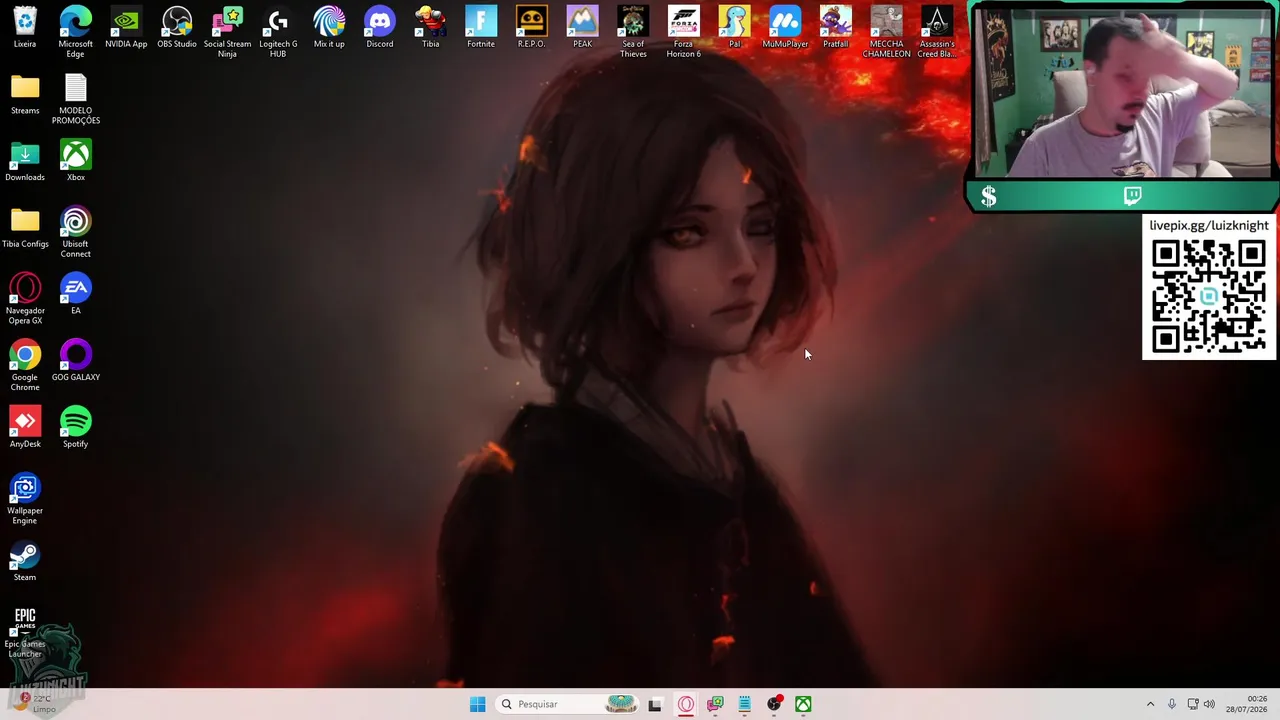Select the GOG GALAXY icon
Image resolution: width=1280 pixels, height=720 pixels.
(76, 360)
